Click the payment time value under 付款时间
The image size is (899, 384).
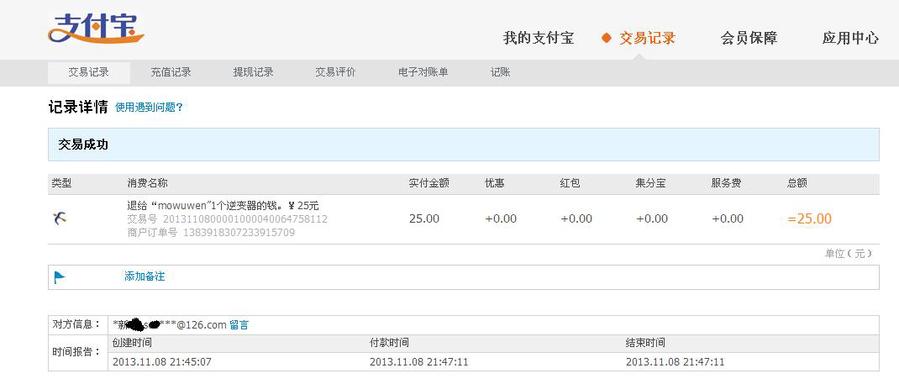(419, 362)
